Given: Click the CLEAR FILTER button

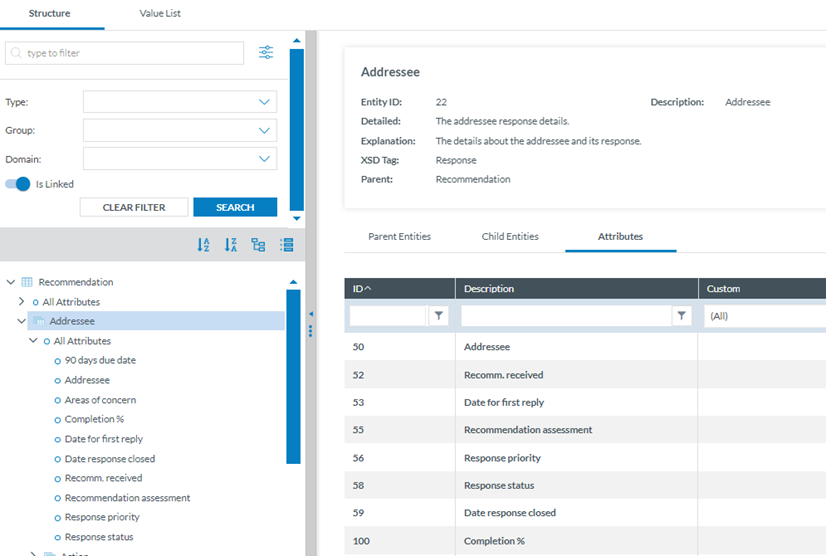Looking at the screenshot, I should [x=133, y=207].
